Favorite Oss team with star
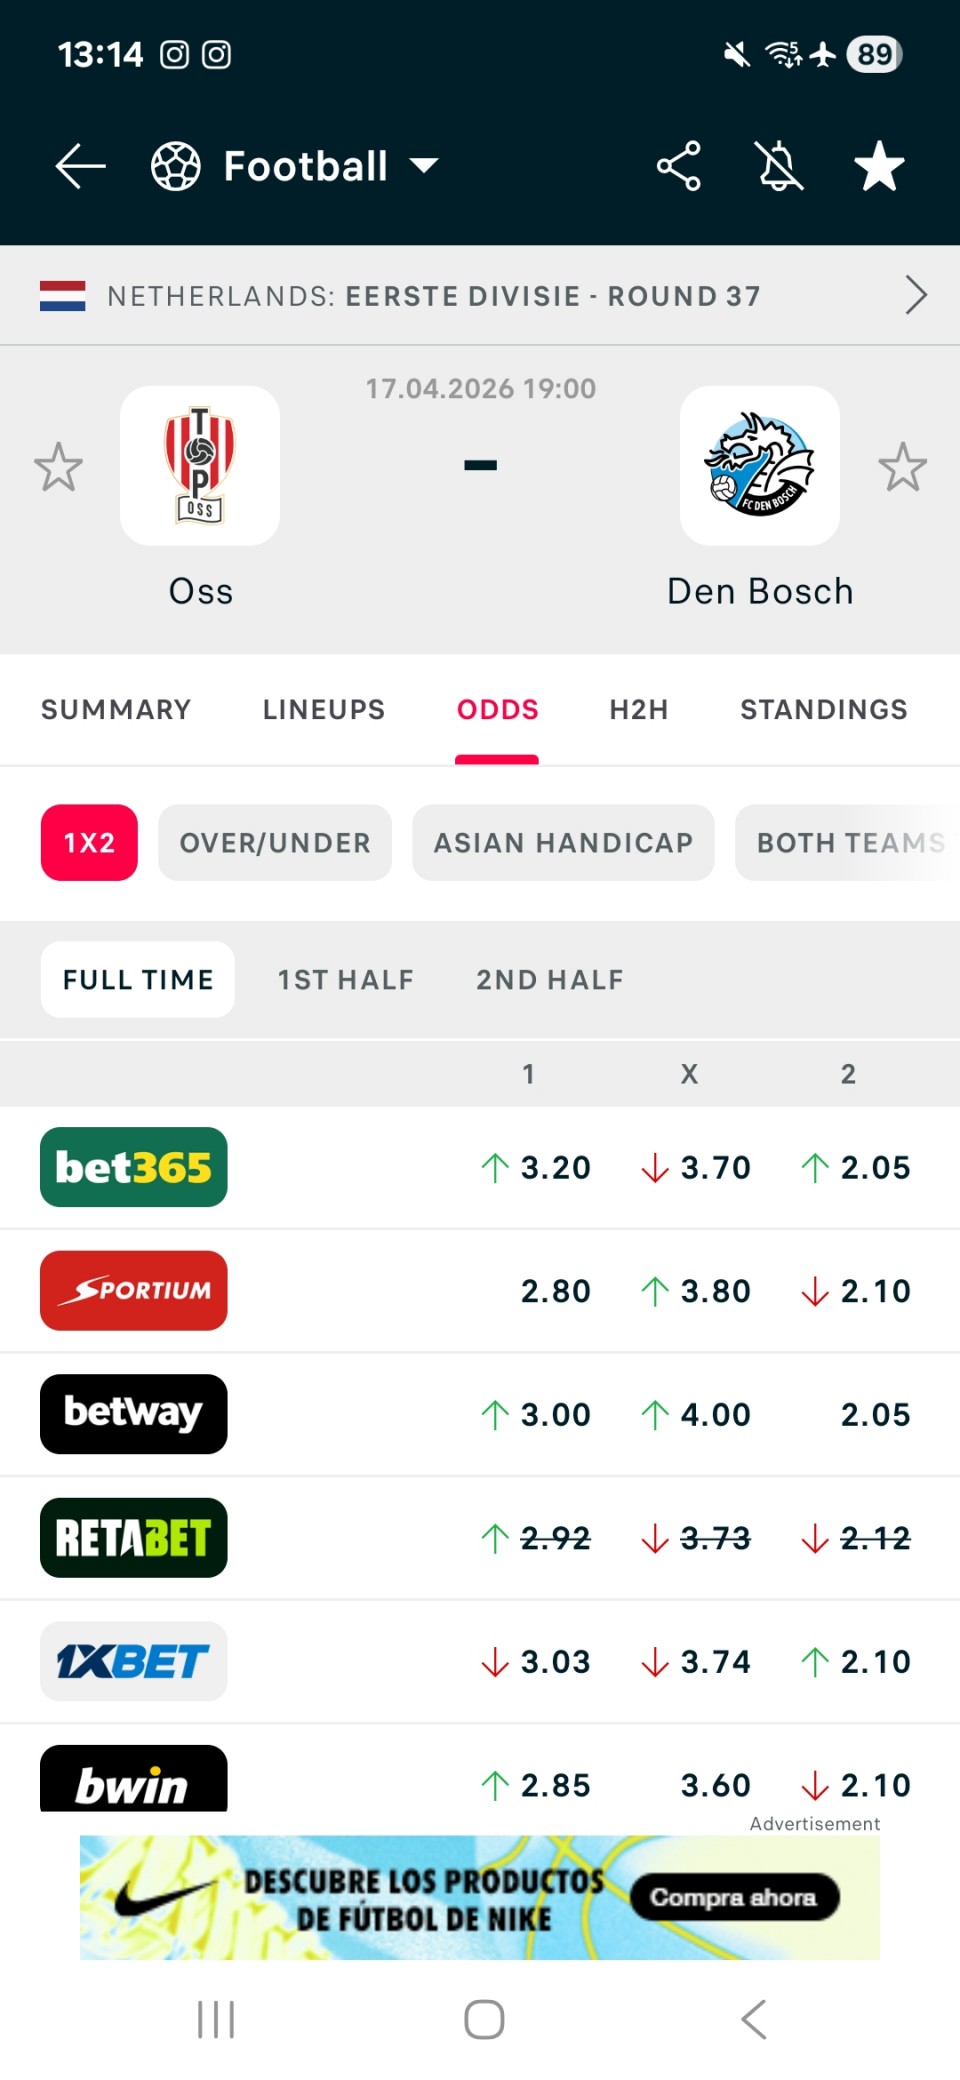Viewport: 960px width, 2080px height. point(58,467)
